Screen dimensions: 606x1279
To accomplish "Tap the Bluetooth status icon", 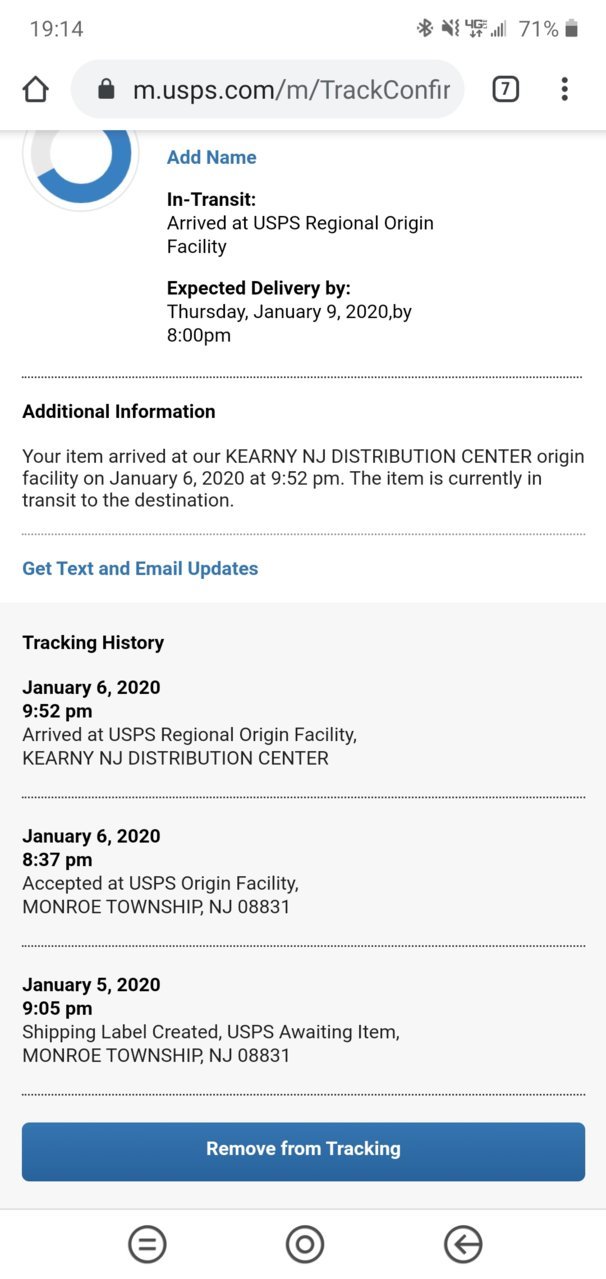I will (425, 29).
